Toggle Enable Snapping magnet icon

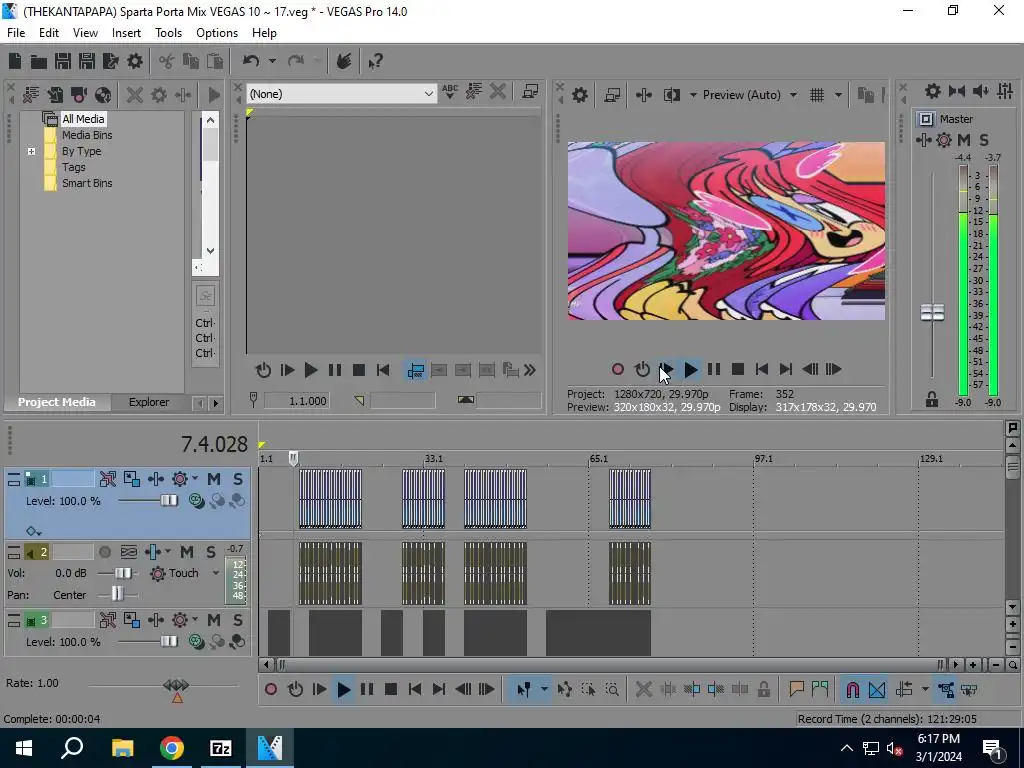852,690
